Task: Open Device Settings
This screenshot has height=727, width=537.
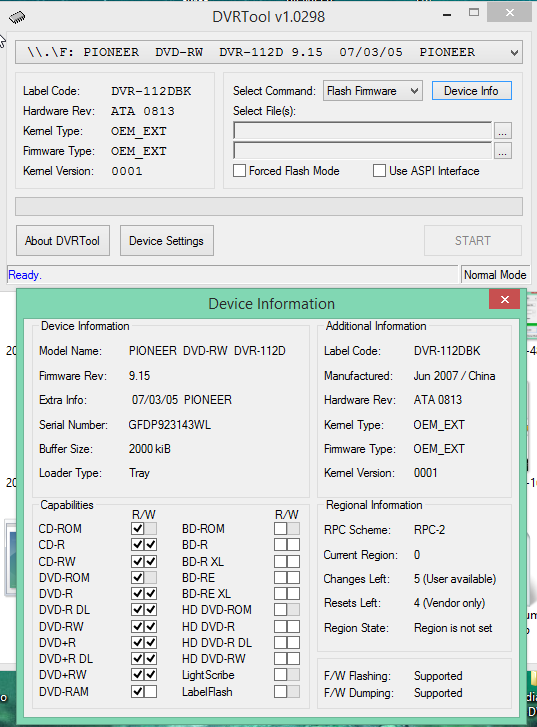Action: (x=167, y=241)
